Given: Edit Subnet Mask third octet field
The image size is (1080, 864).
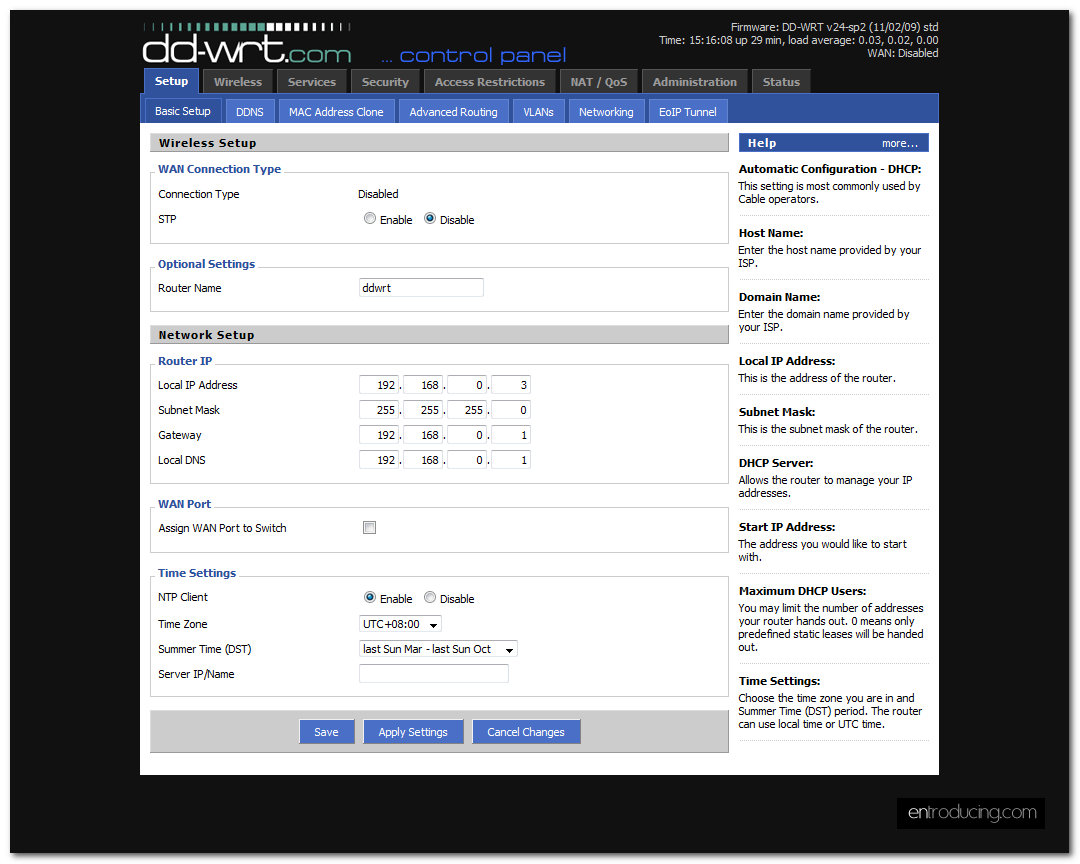Looking at the screenshot, I should (467, 410).
